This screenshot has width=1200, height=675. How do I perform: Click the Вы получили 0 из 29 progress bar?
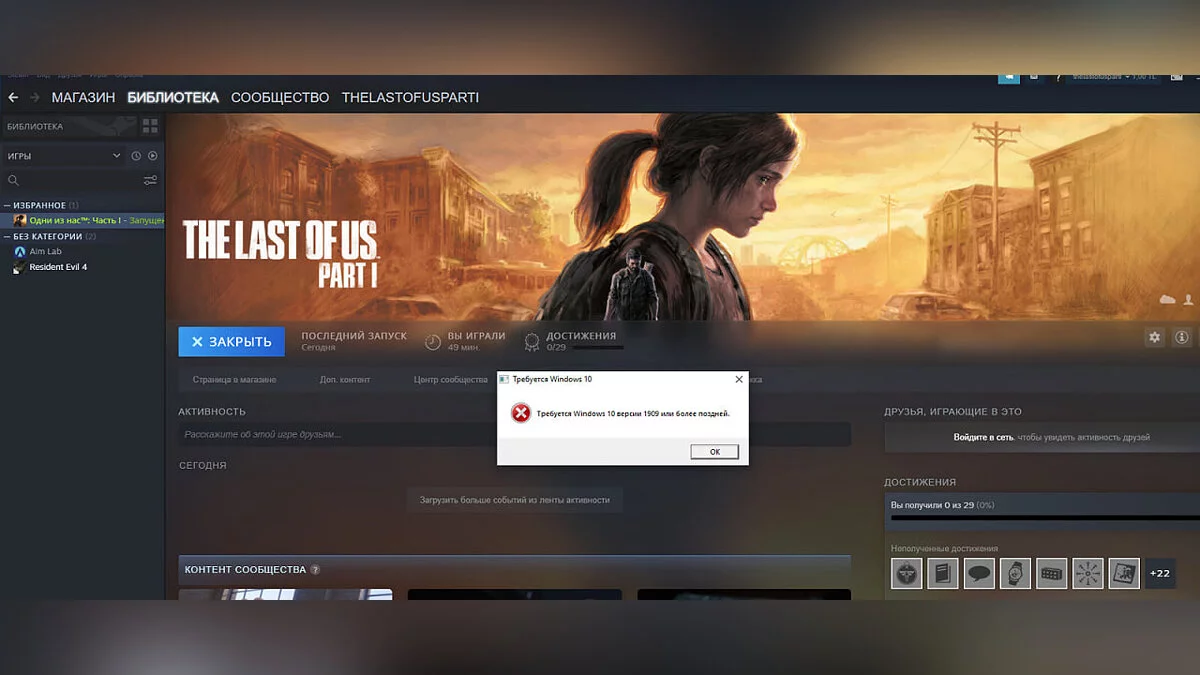[1045, 517]
